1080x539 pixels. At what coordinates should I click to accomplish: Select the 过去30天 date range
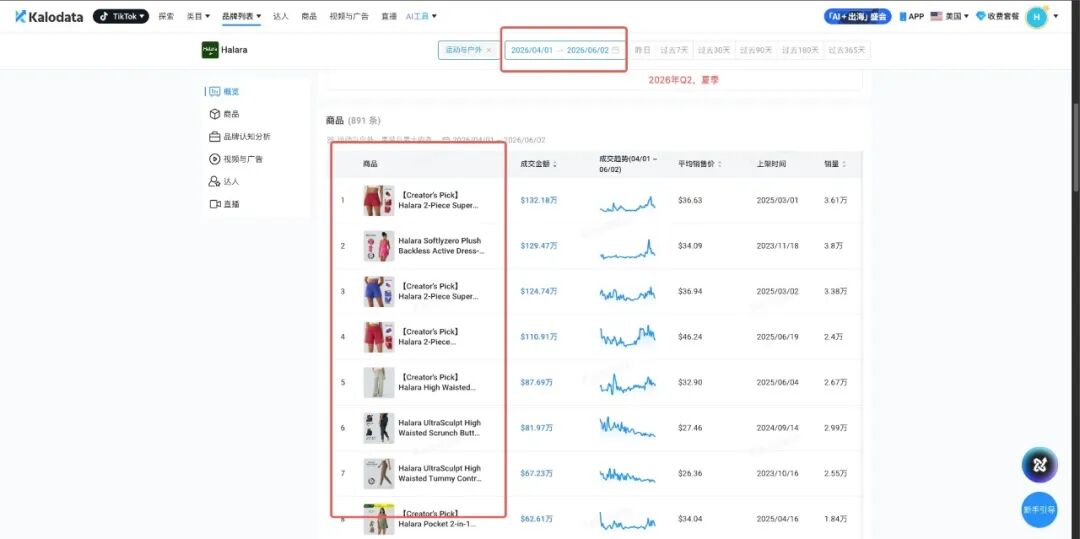tap(713, 50)
